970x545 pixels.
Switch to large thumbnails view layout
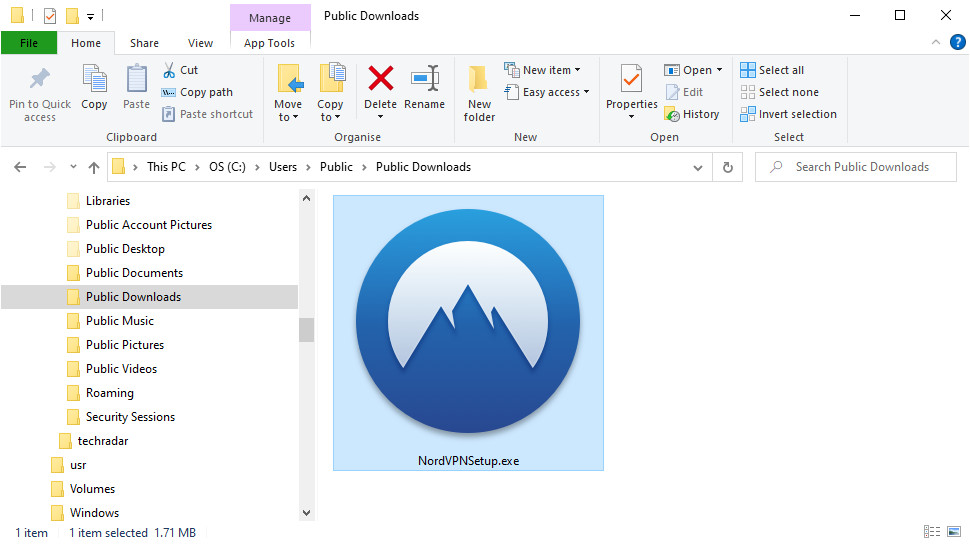pyautogui.click(x=954, y=531)
